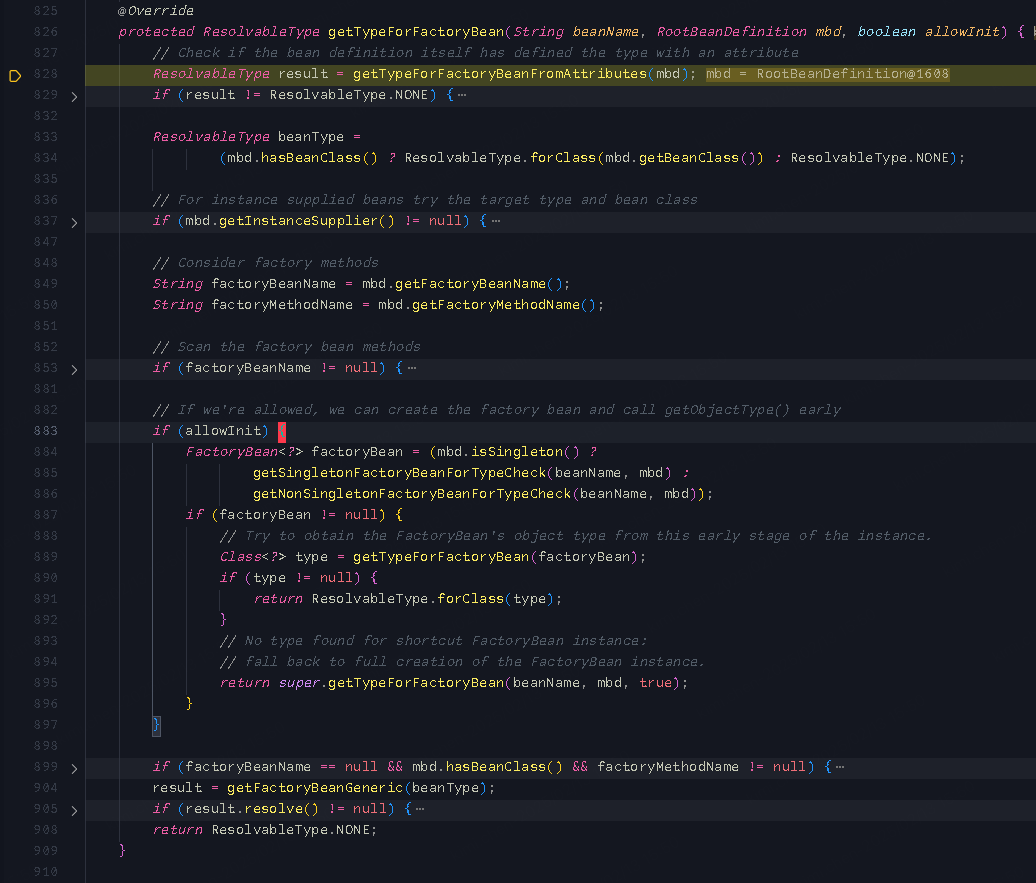Expand the folded block at line 829
This screenshot has width=1036, height=883.
pos(74,96)
